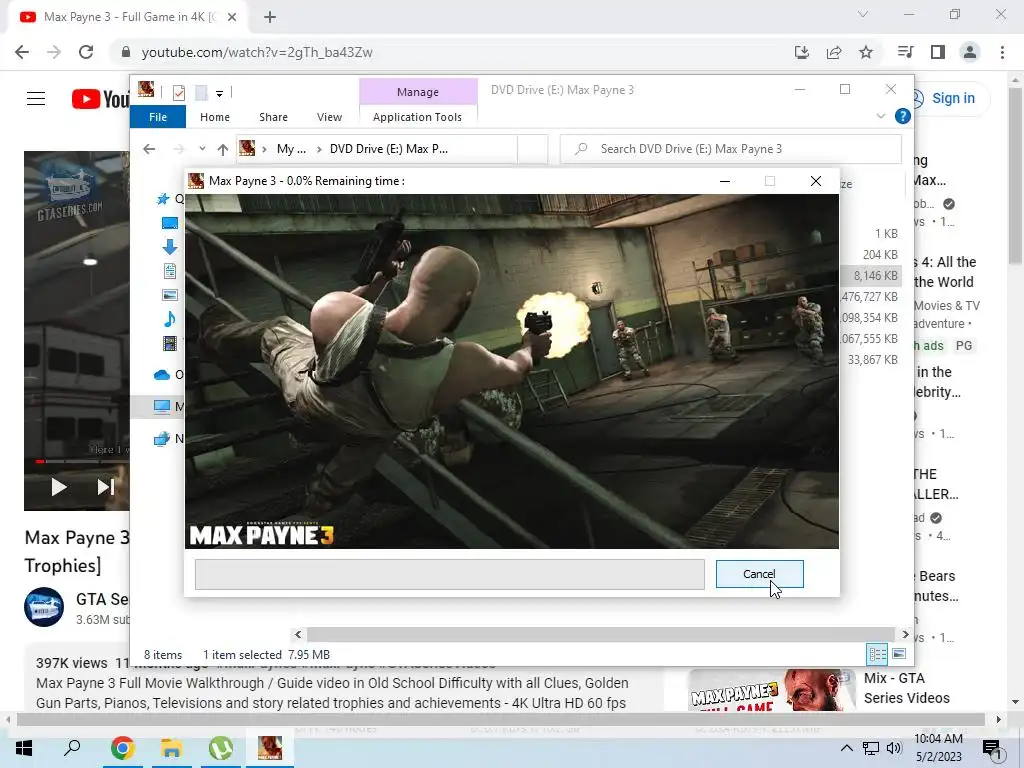Click the 8,146 KB file size cell
Image resolution: width=1024 pixels, height=768 pixels.
(875, 276)
